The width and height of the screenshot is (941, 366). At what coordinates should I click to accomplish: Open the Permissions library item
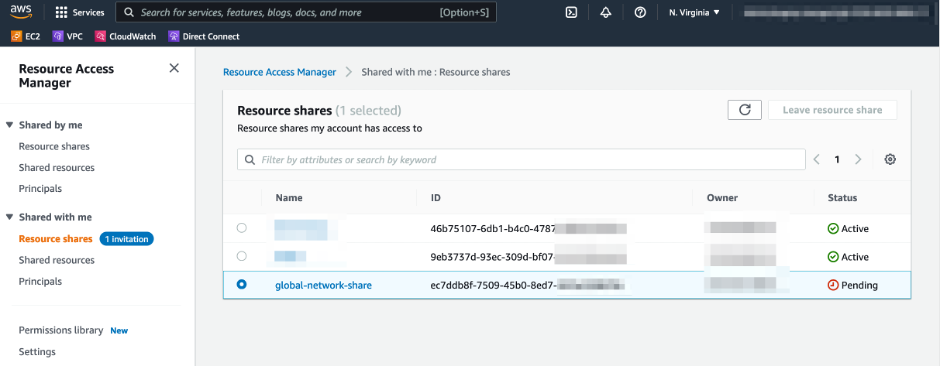61,330
